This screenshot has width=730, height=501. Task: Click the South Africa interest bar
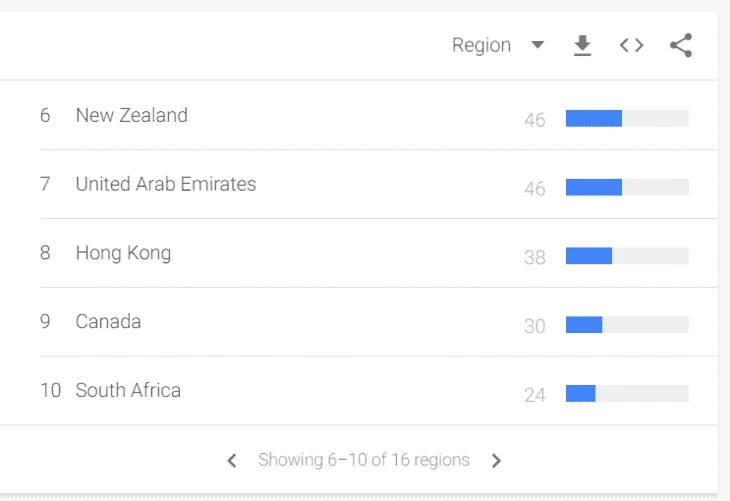pos(627,393)
